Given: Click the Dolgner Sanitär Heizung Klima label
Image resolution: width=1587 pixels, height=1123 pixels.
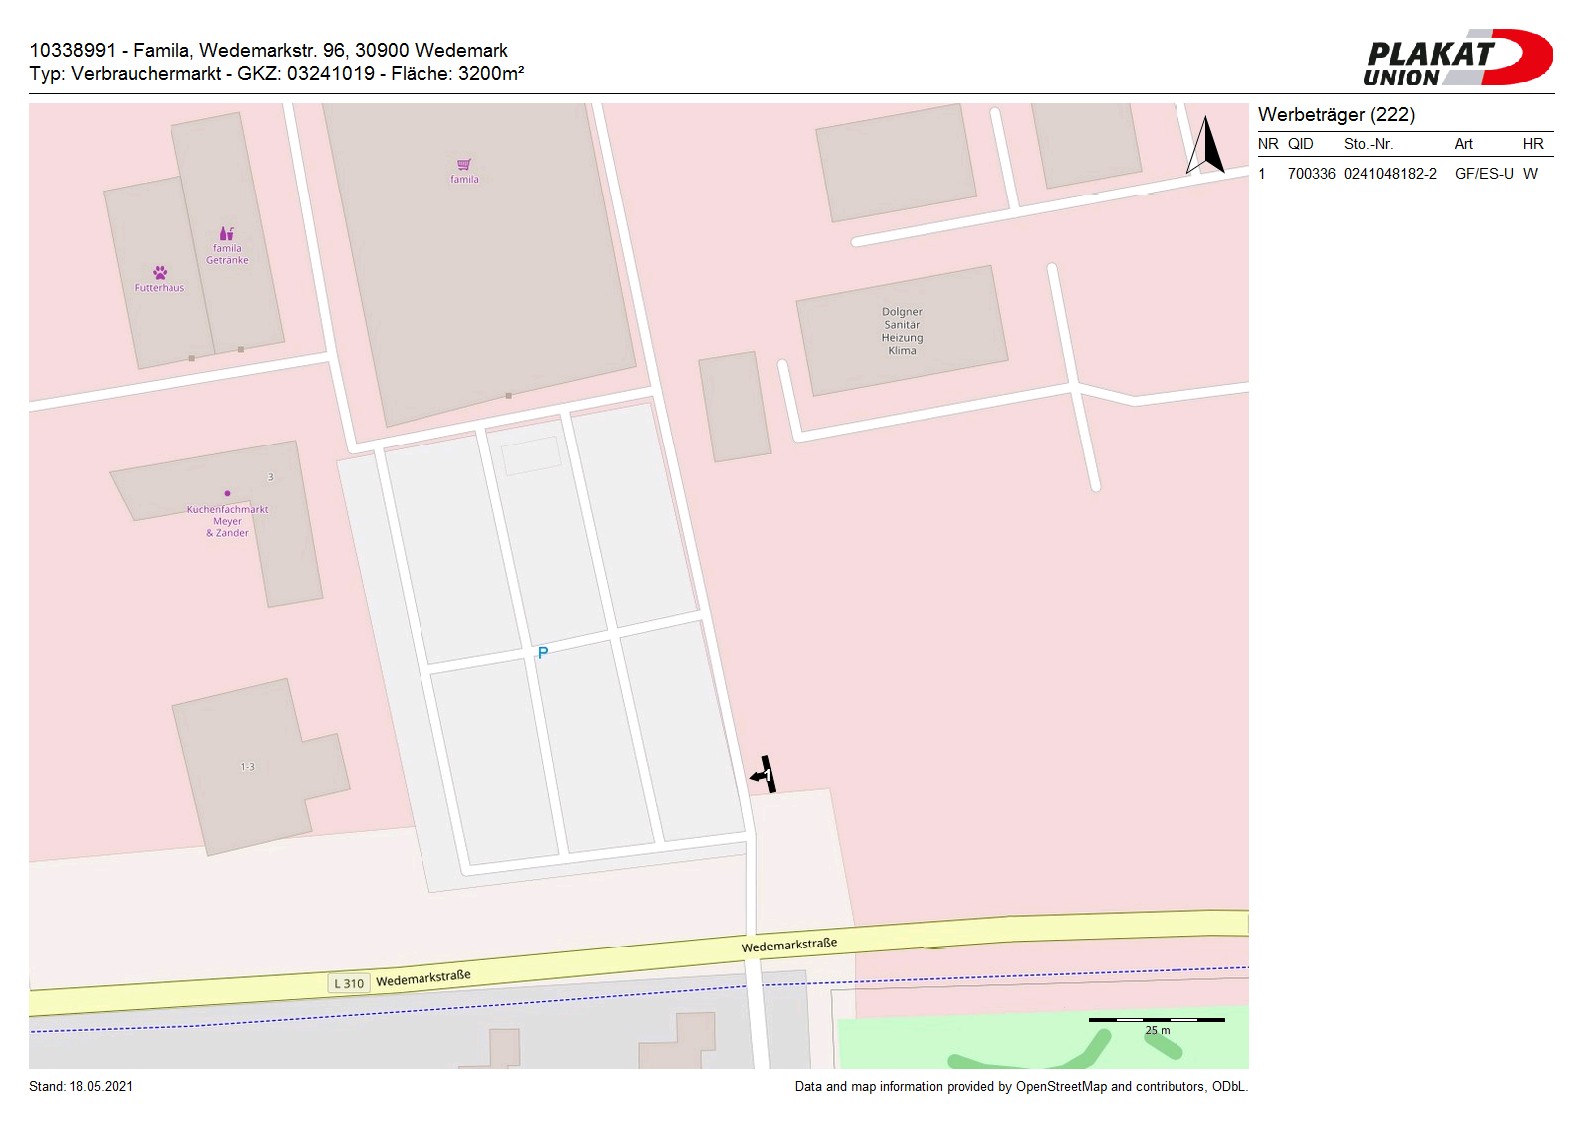Looking at the screenshot, I should (902, 331).
